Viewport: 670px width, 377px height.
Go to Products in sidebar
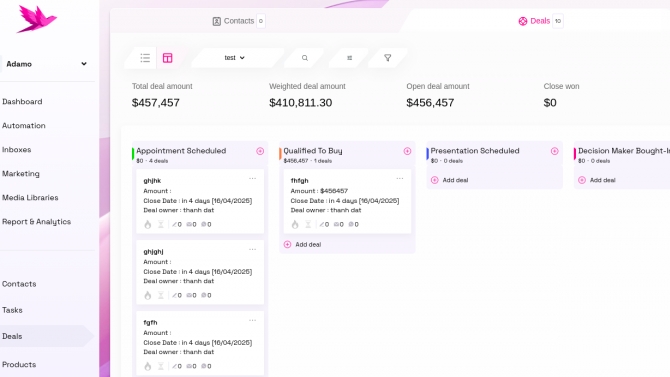(x=19, y=365)
